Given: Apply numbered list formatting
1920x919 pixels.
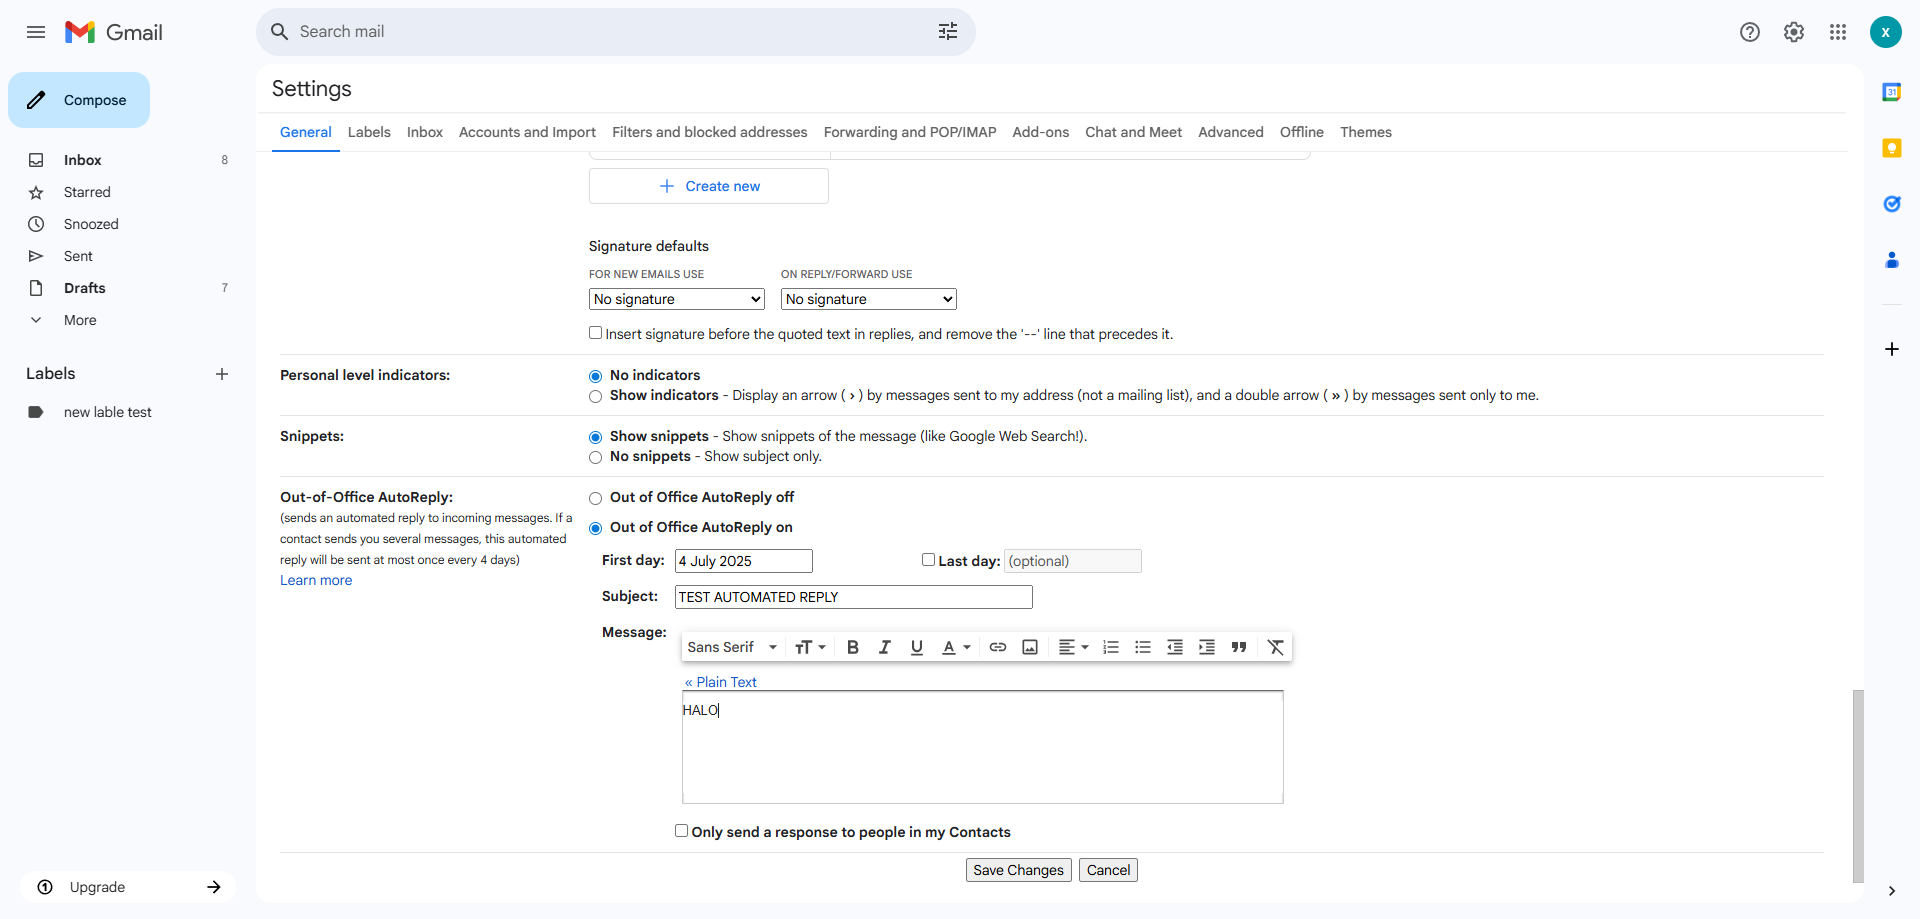Looking at the screenshot, I should click(x=1111, y=647).
